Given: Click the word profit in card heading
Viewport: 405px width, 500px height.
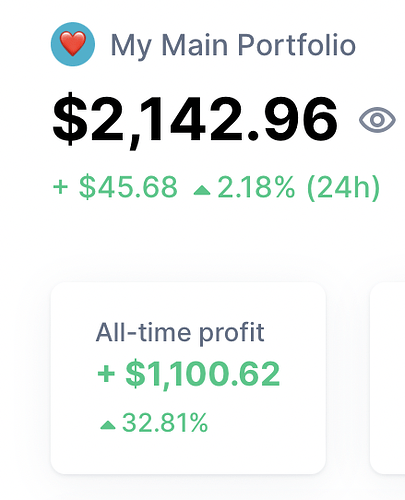Looking at the screenshot, I should pos(232,333).
